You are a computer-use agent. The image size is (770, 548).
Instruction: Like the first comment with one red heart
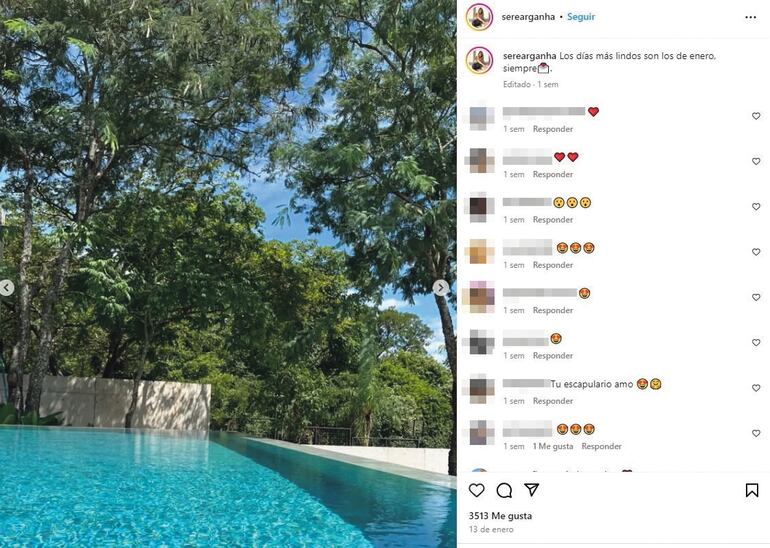click(756, 116)
